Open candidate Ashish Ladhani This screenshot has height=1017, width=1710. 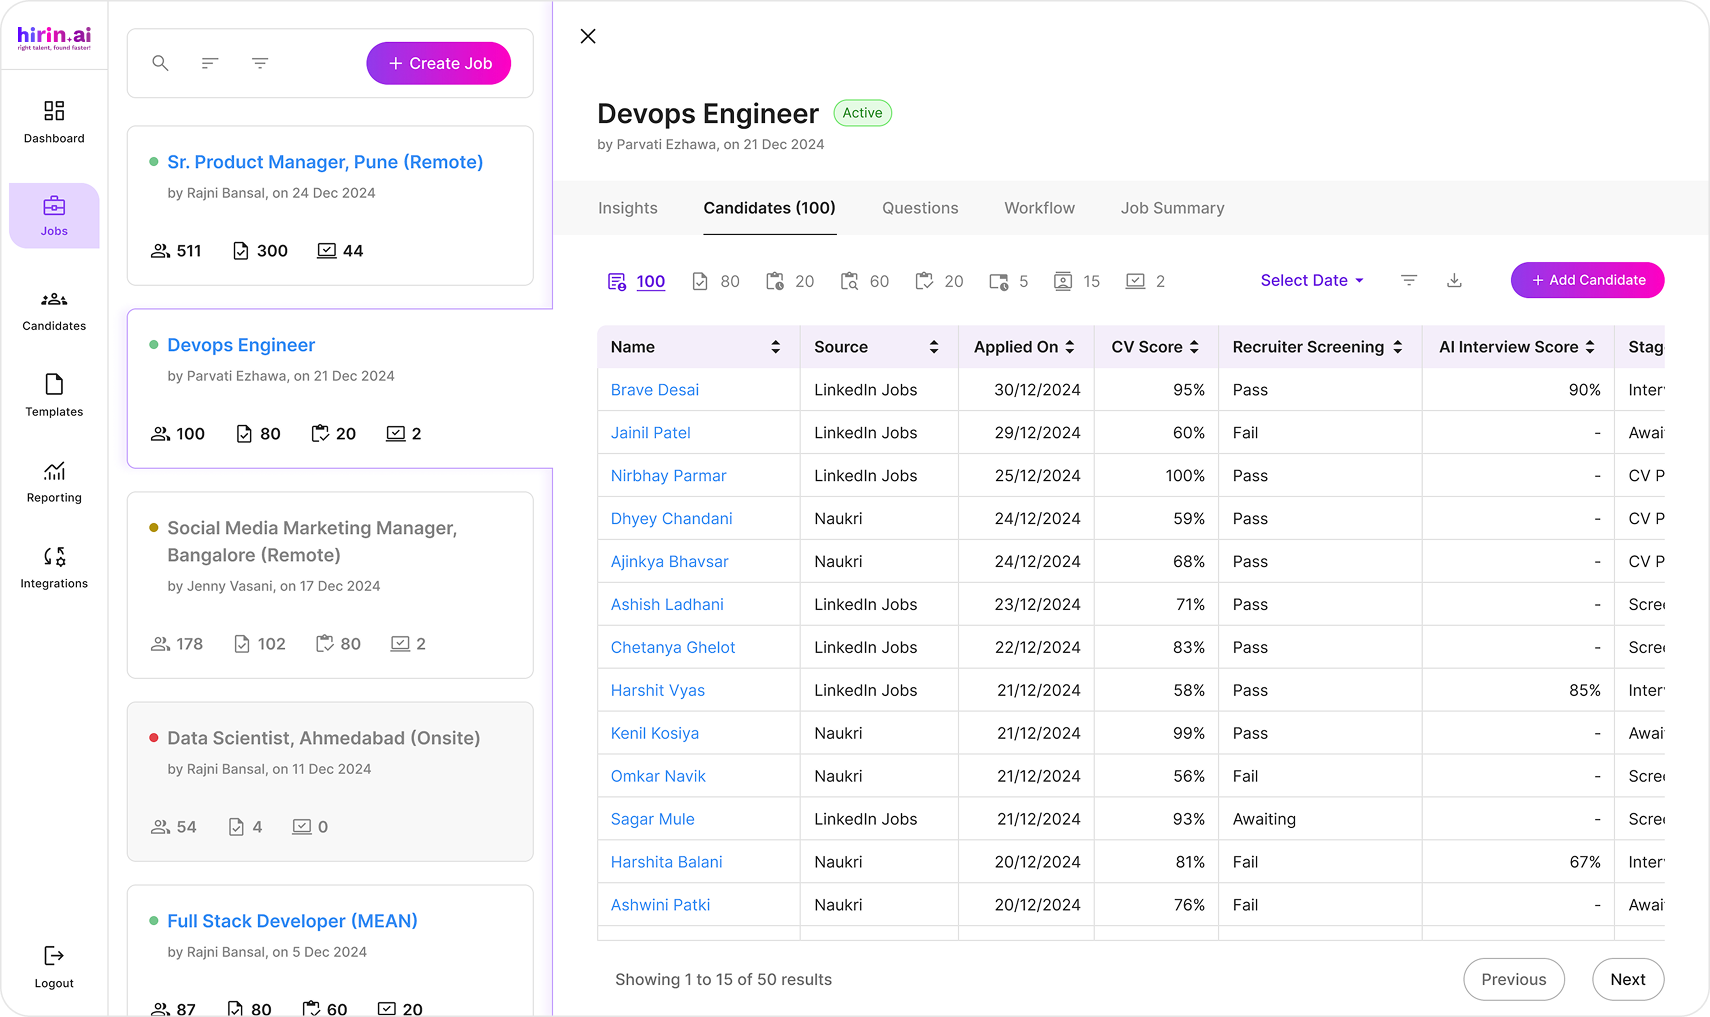tap(667, 605)
